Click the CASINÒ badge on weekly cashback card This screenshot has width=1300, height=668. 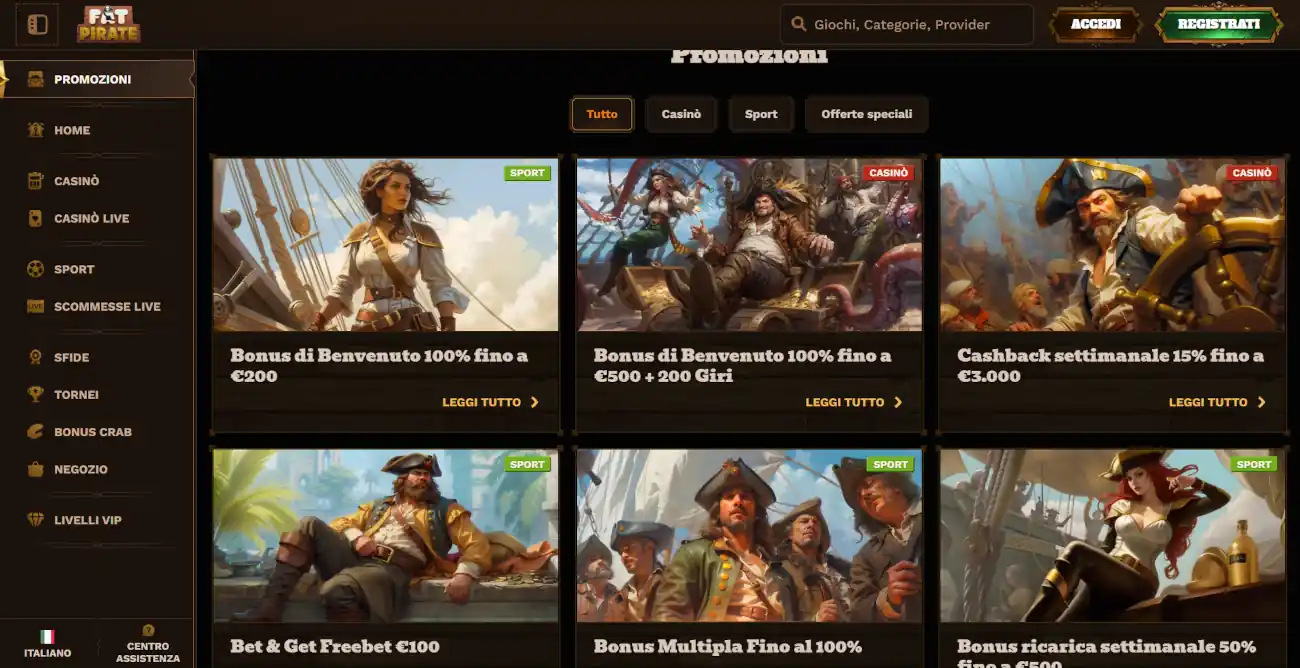tap(1252, 173)
